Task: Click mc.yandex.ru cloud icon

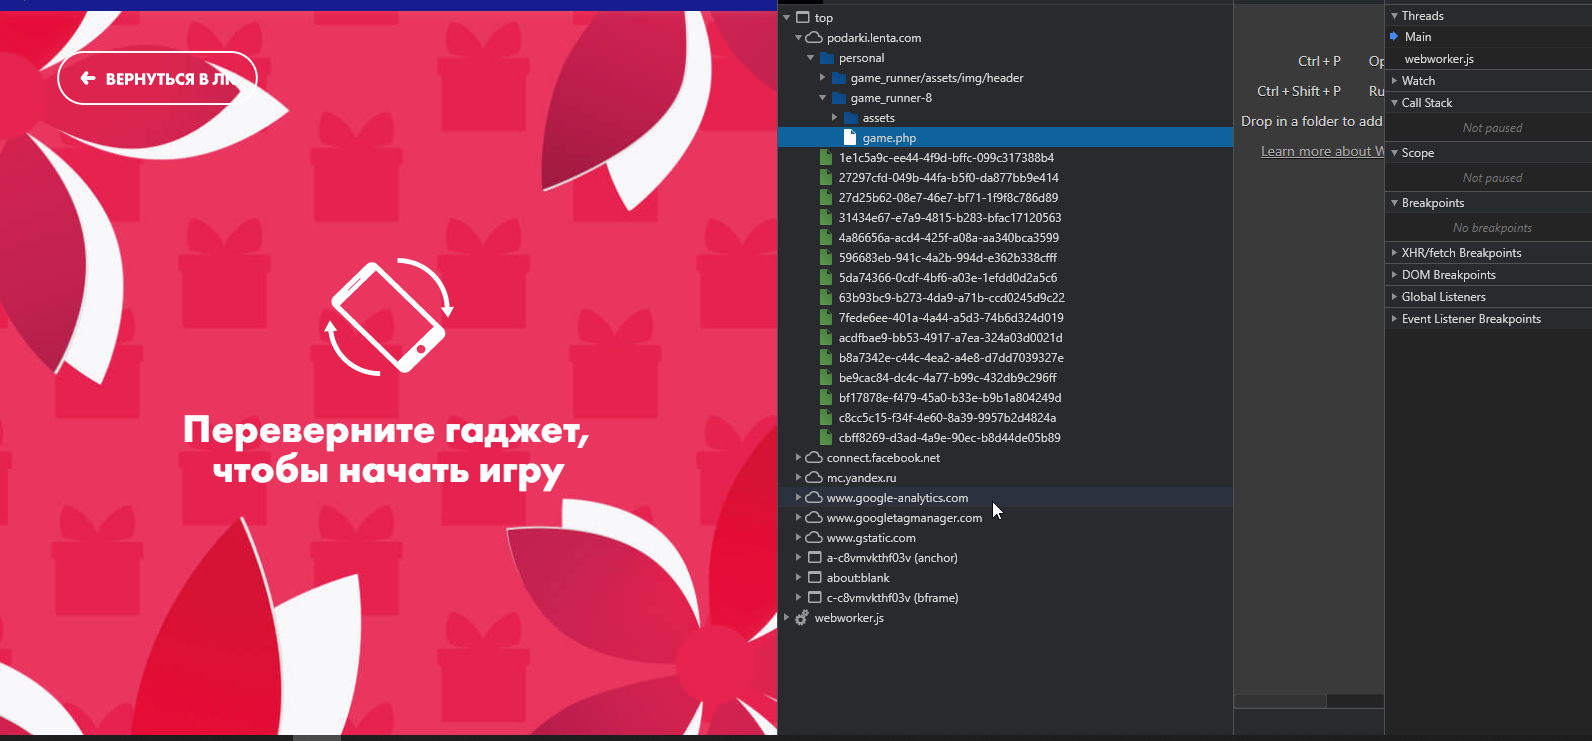Action: (x=814, y=478)
